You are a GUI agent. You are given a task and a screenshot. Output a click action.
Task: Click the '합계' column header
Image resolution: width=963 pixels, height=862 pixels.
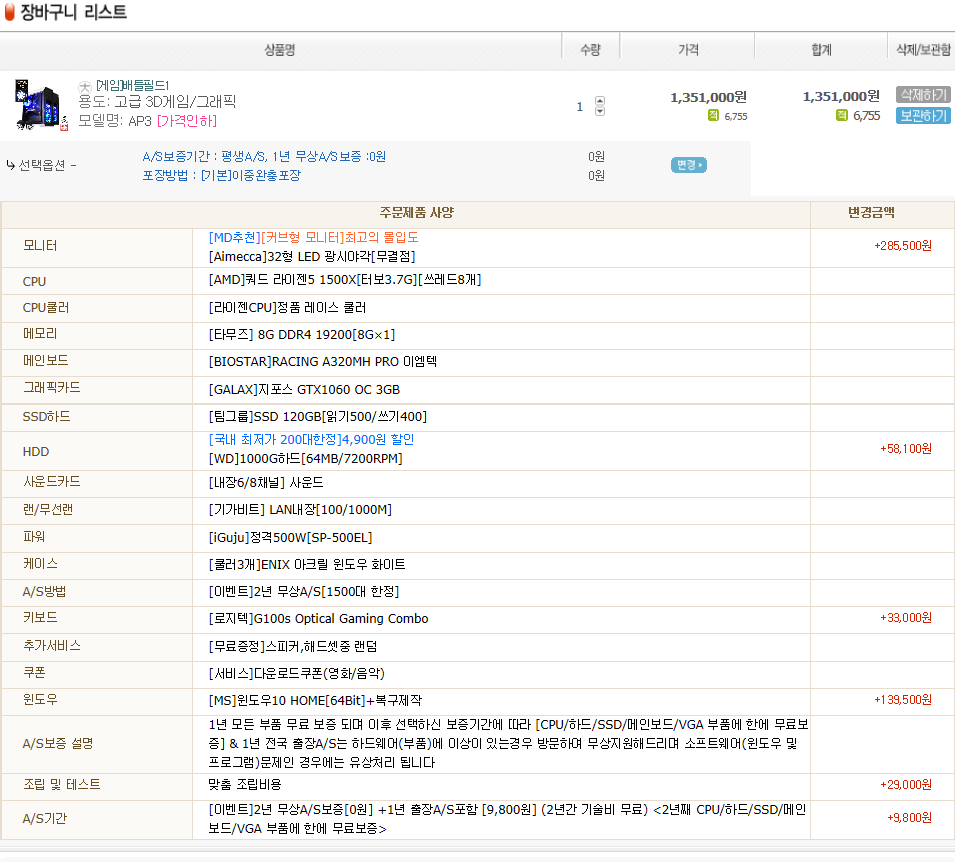click(821, 50)
